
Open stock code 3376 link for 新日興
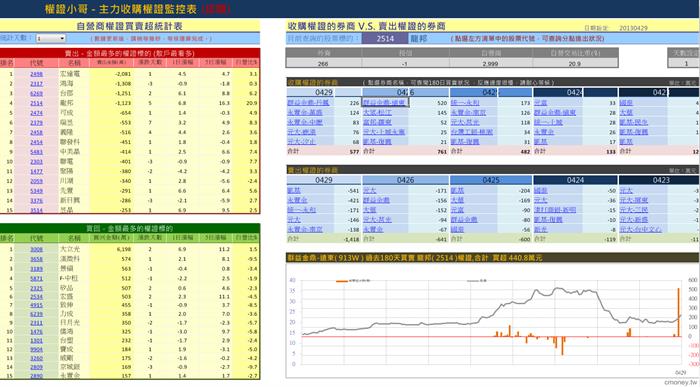(37, 201)
